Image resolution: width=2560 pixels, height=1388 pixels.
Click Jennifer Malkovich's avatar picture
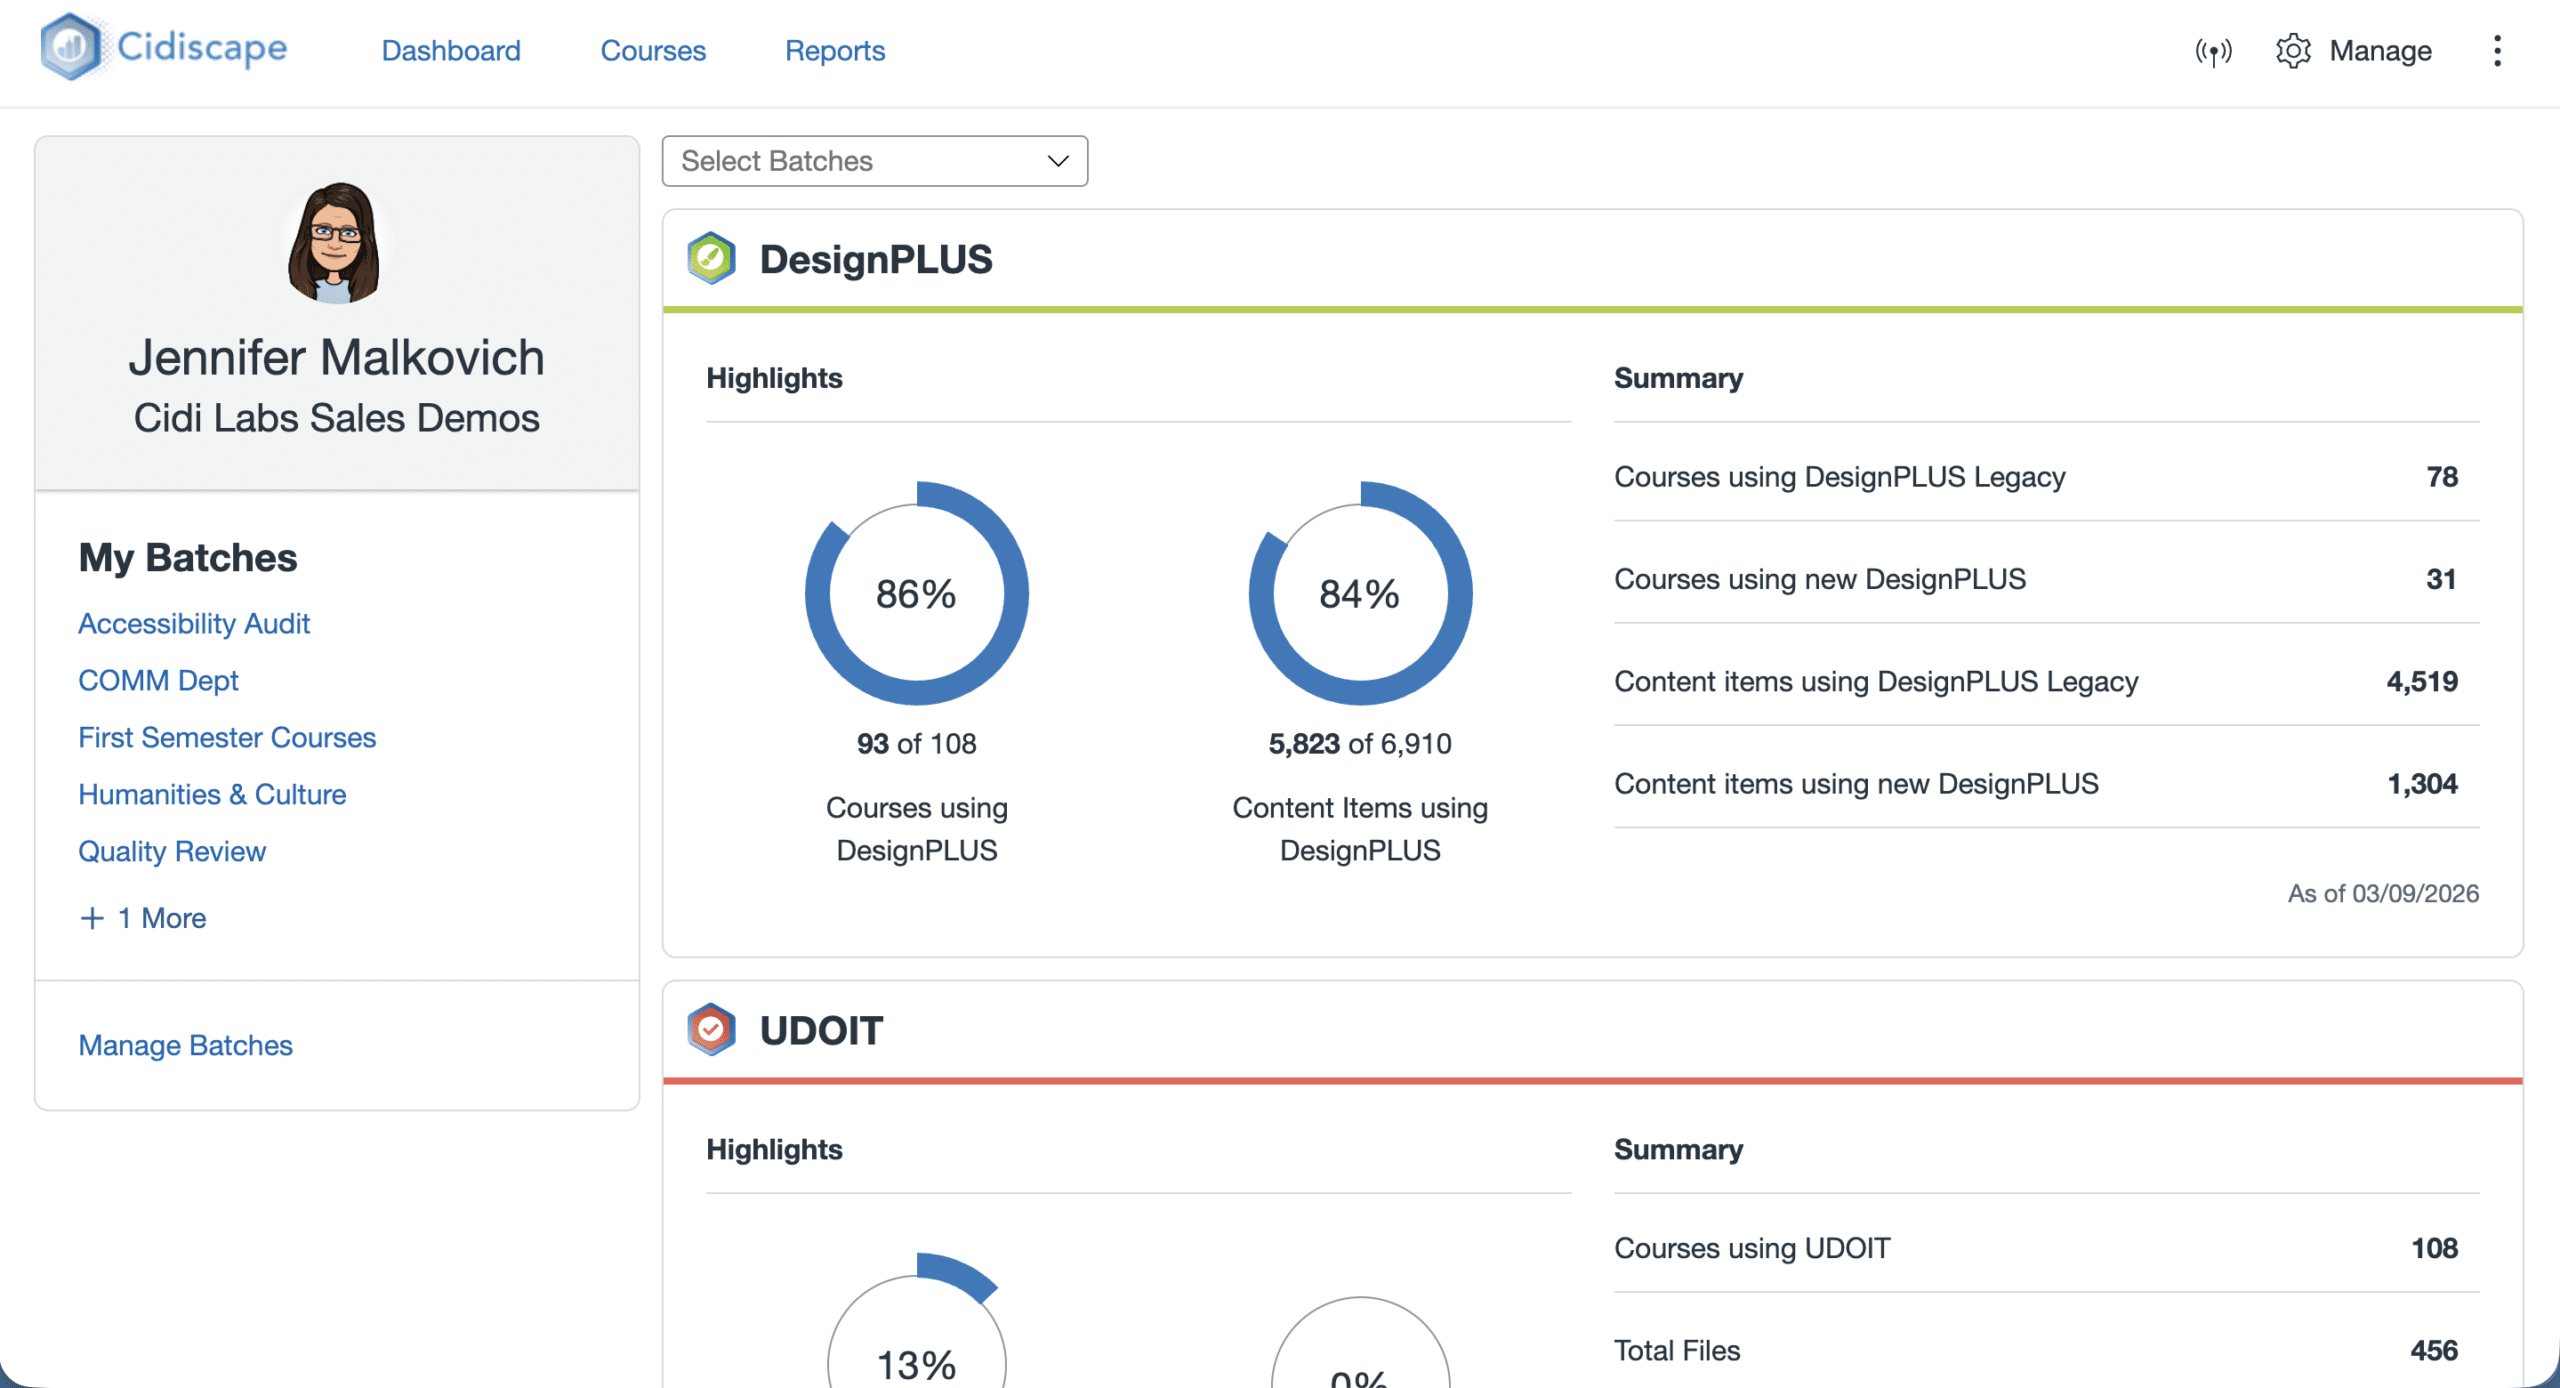[x=335, y=243]
